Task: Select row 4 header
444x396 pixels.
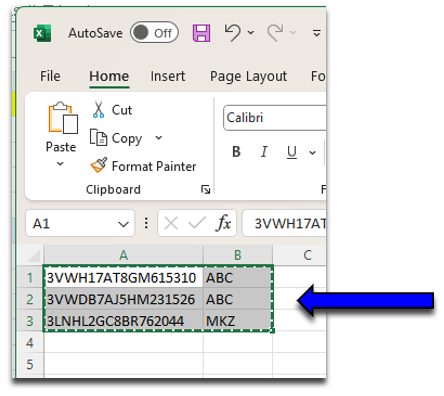Action: click(30, 343)
